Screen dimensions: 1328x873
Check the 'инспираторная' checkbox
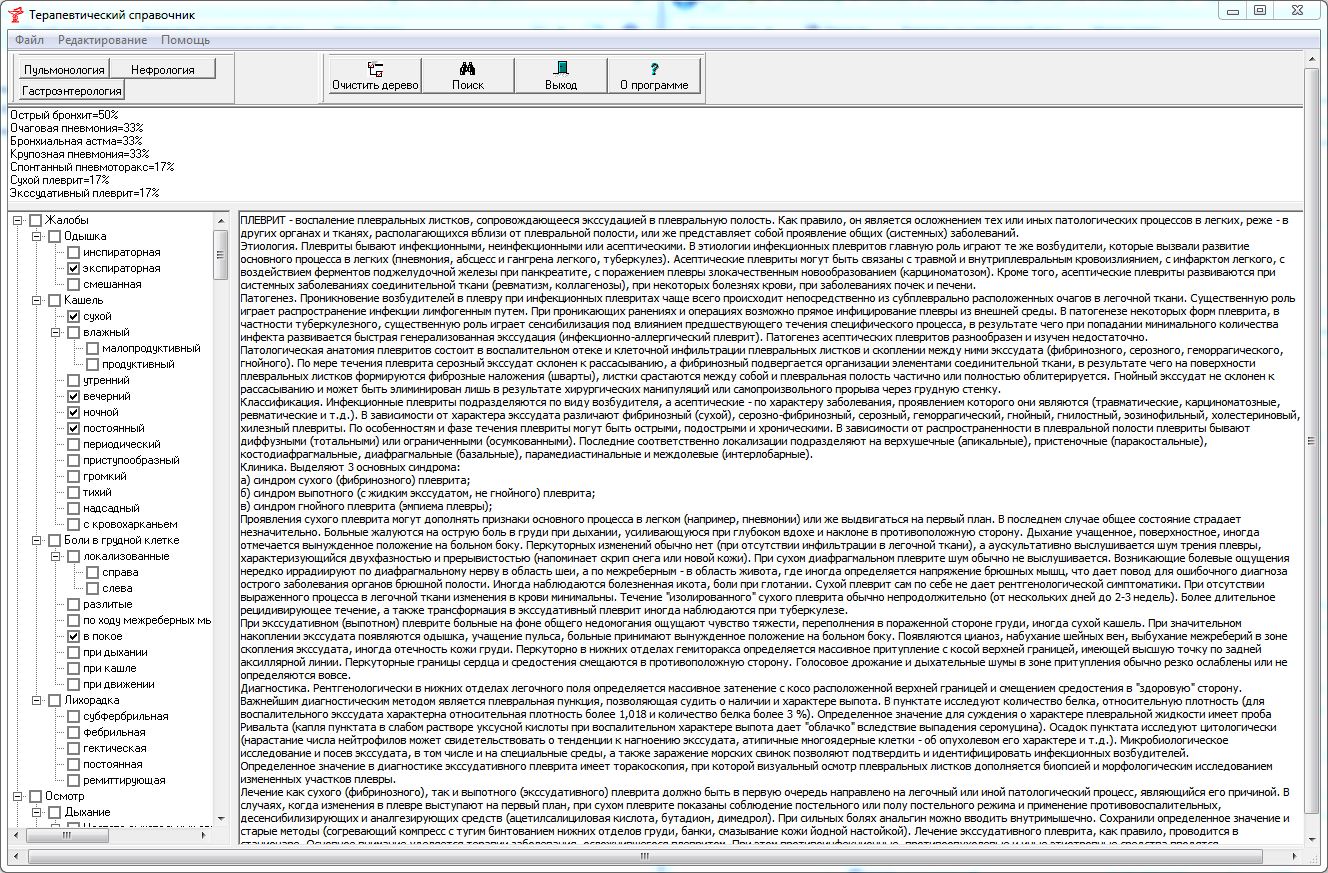tap(73, 252)
